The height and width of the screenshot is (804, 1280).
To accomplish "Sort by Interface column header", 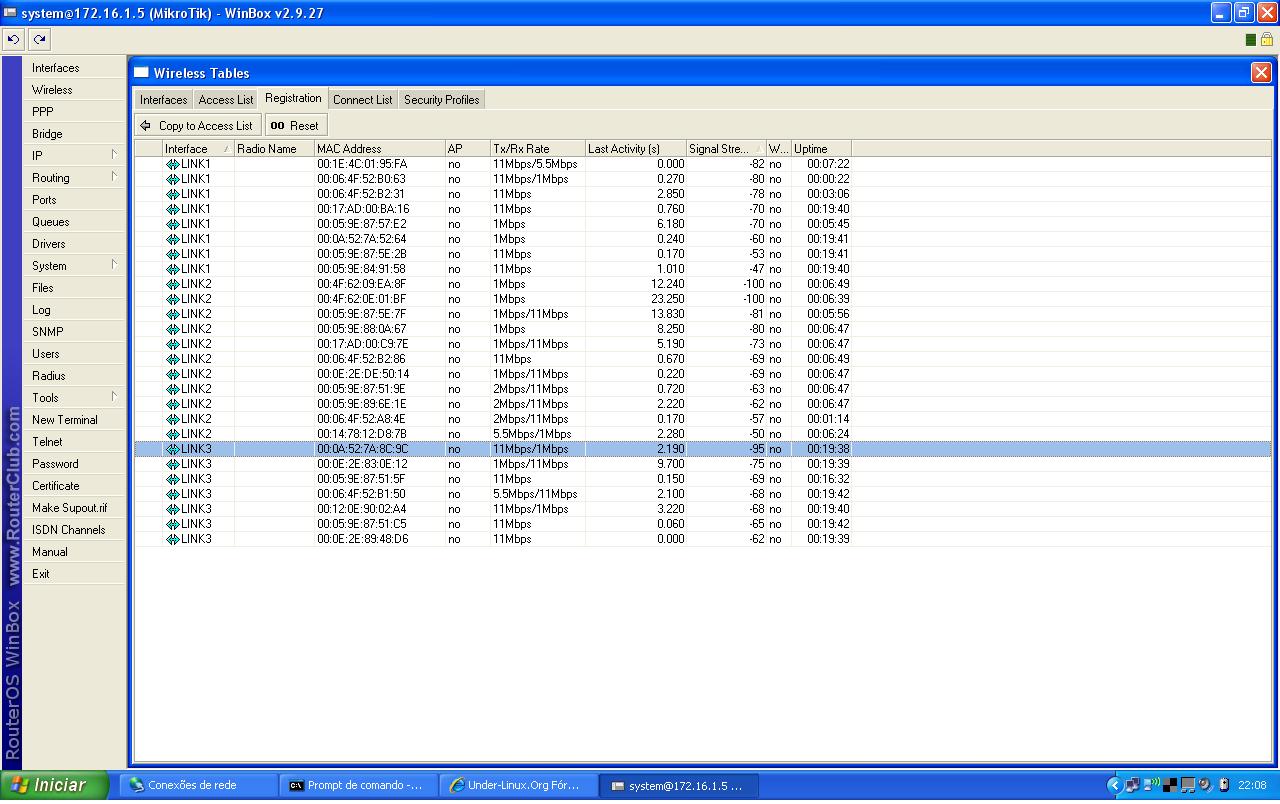I will click(198, 149).
